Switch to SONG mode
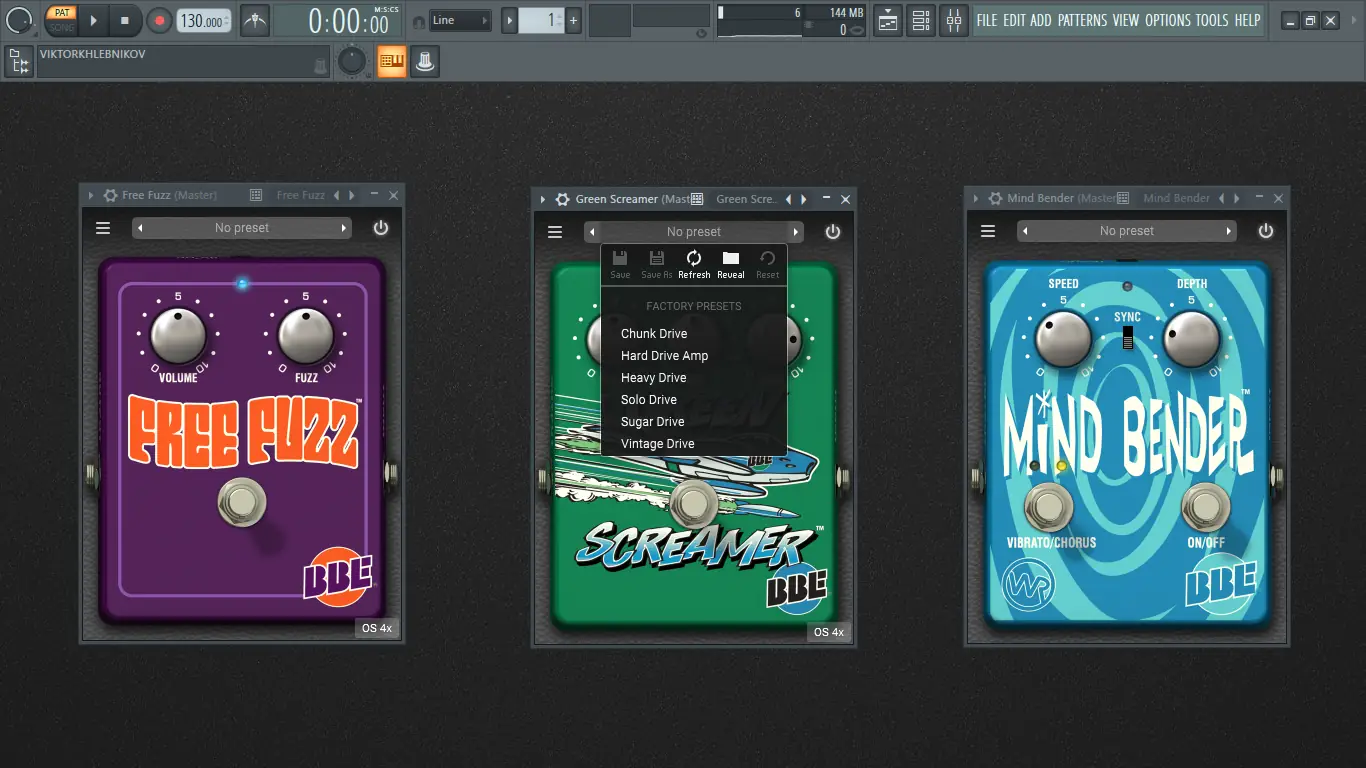 (x=62, y=27)
